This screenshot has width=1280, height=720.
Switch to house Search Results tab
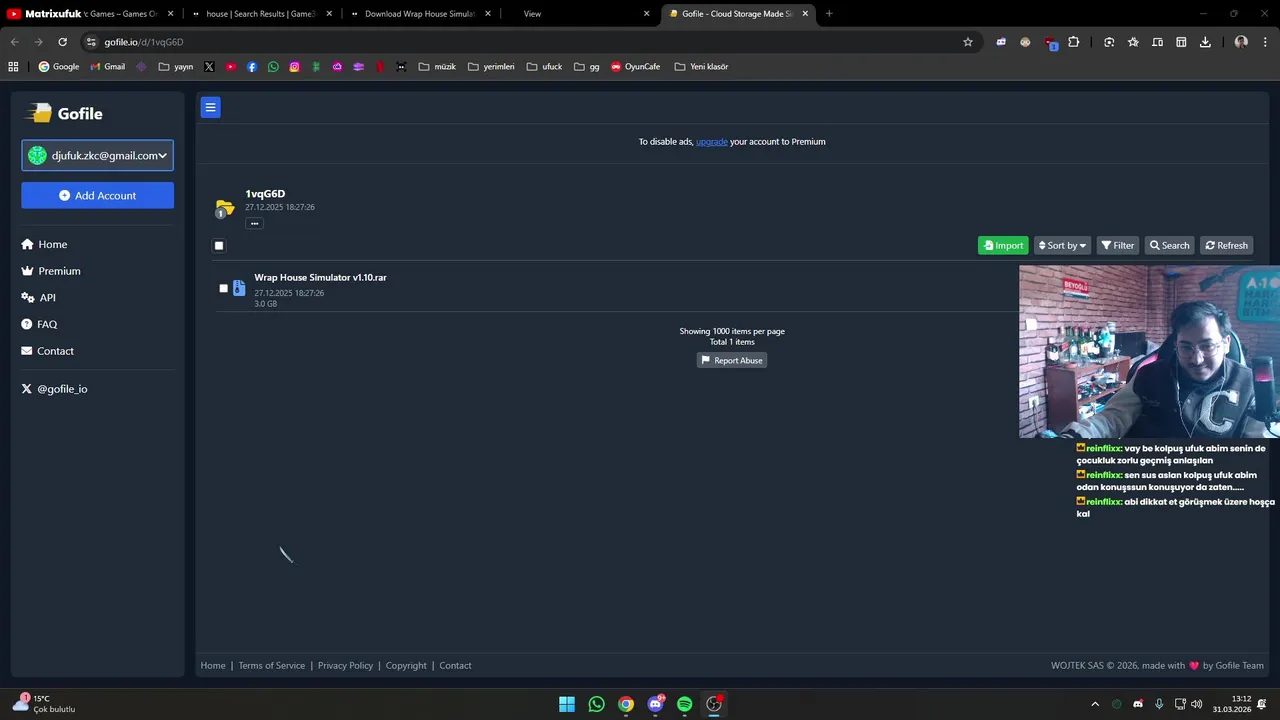(x=261, y=14)
